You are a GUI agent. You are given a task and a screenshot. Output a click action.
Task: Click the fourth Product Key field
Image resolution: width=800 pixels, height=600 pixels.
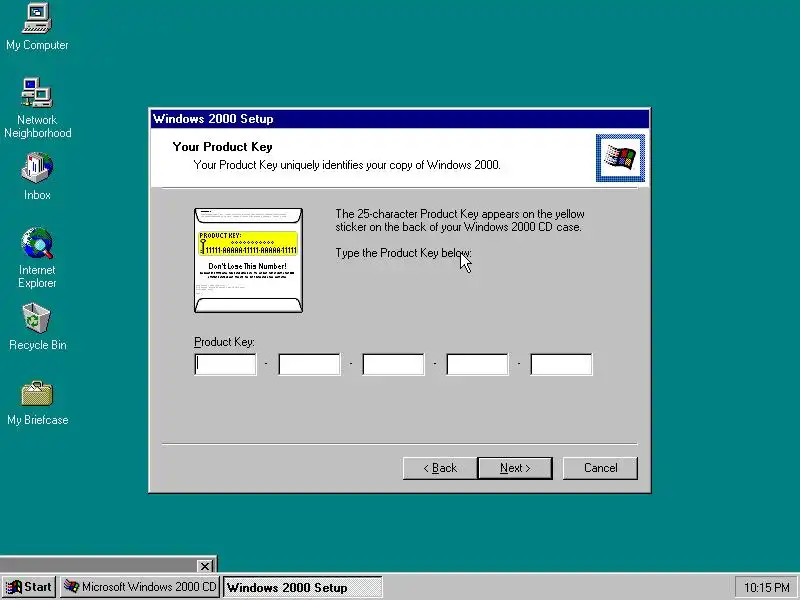[x=478, y=364]
